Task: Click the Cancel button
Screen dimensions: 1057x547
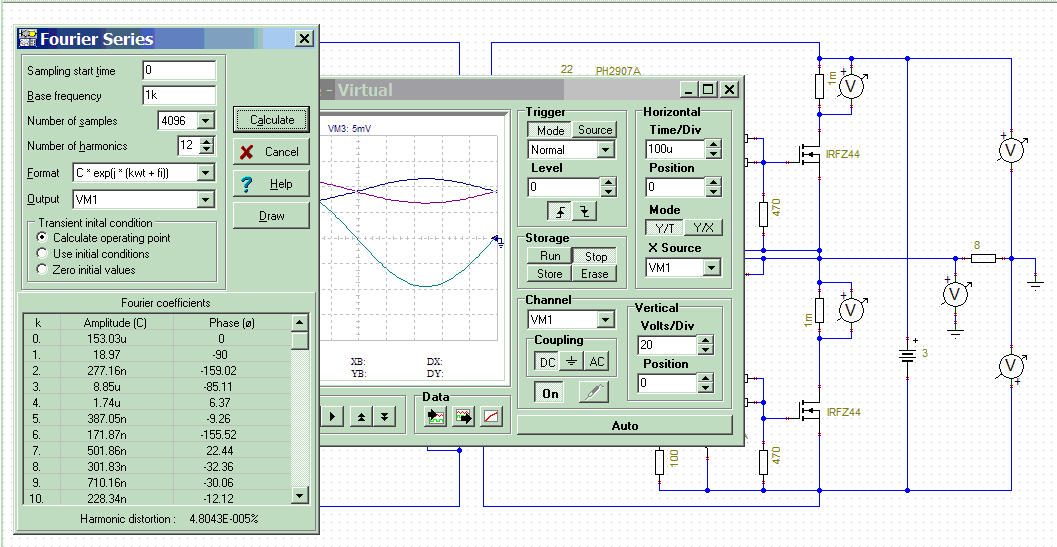Action: pos(272,152)
